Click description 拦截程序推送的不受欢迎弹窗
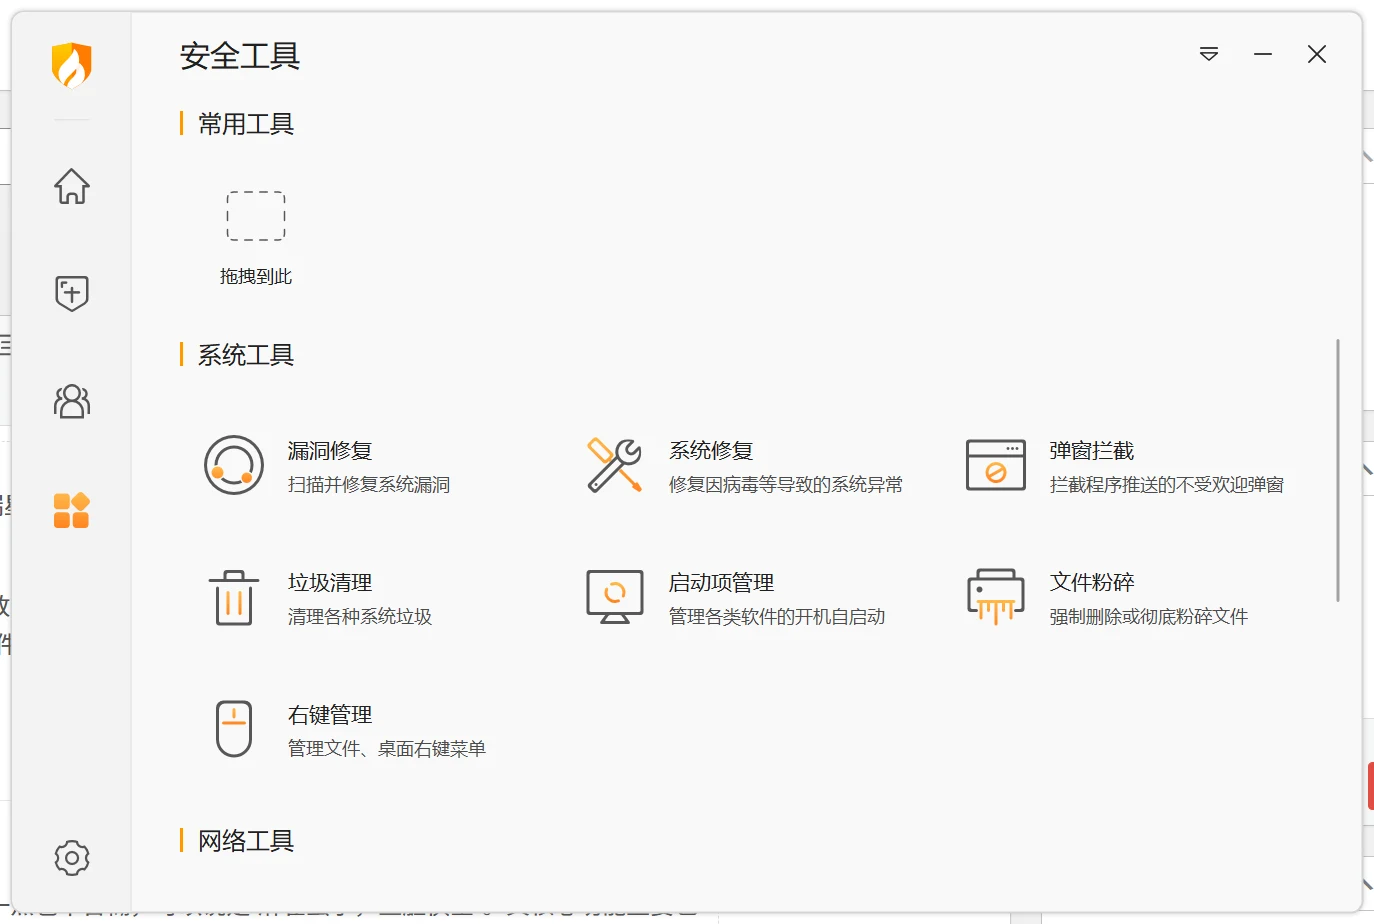The height and width of the screenshot is (924, 1374). 1167,485
